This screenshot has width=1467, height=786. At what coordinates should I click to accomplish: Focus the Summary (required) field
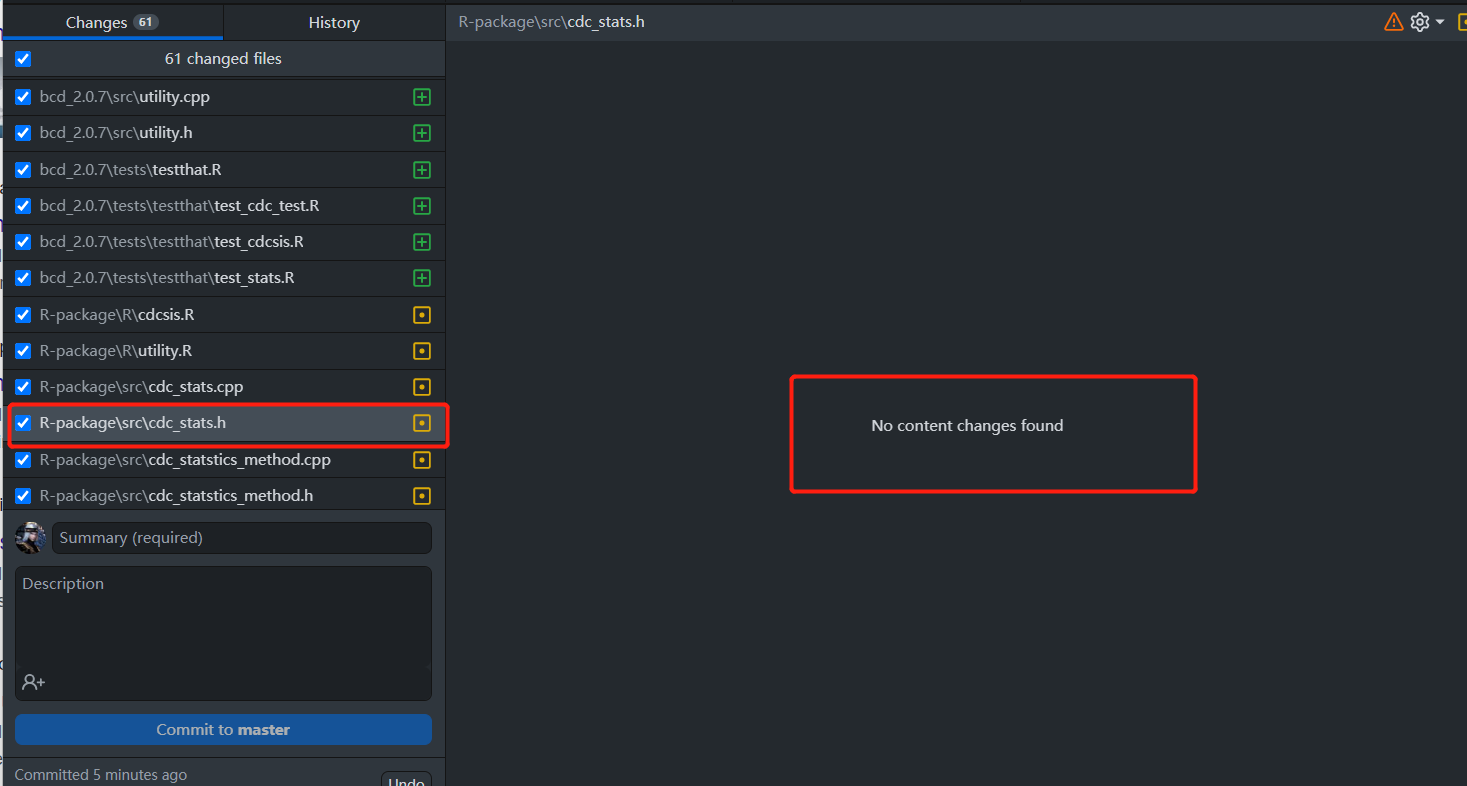(x=242, y=538)
